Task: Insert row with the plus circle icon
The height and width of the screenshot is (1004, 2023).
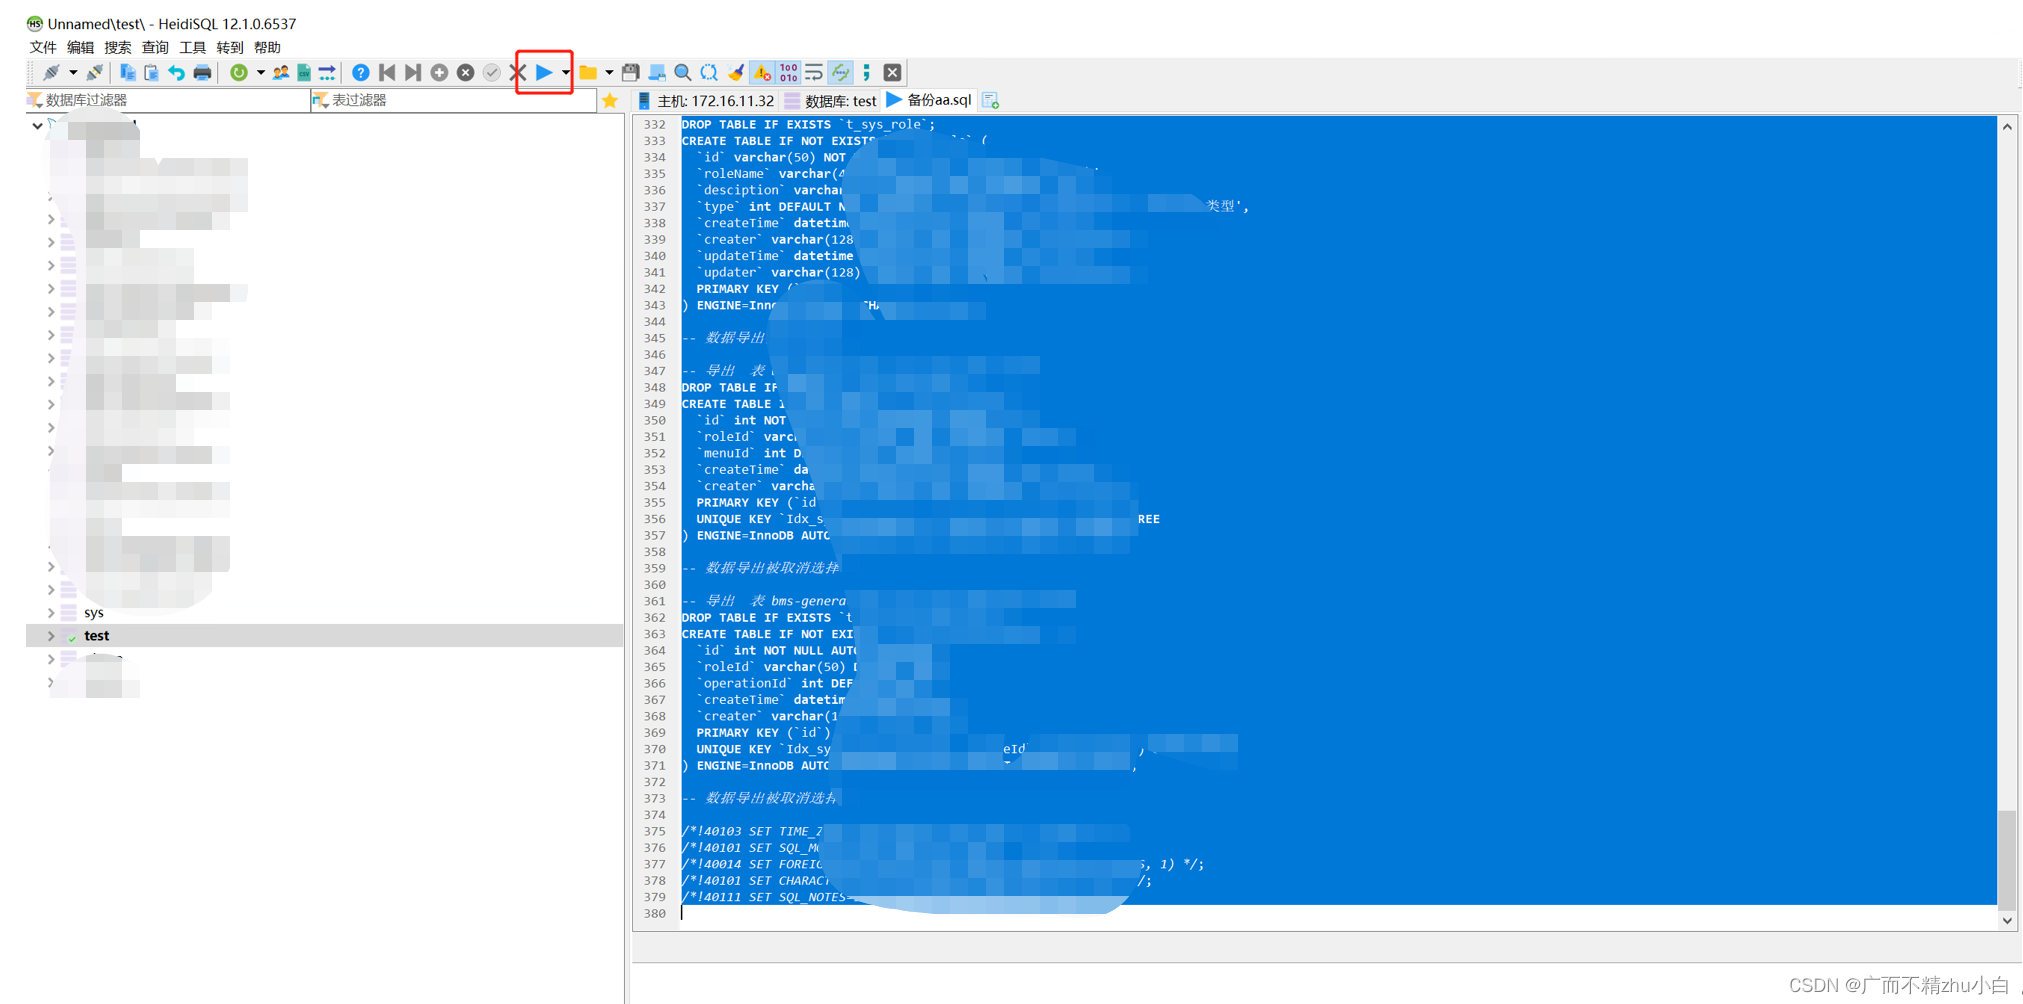Action: (x=439, y=72)
